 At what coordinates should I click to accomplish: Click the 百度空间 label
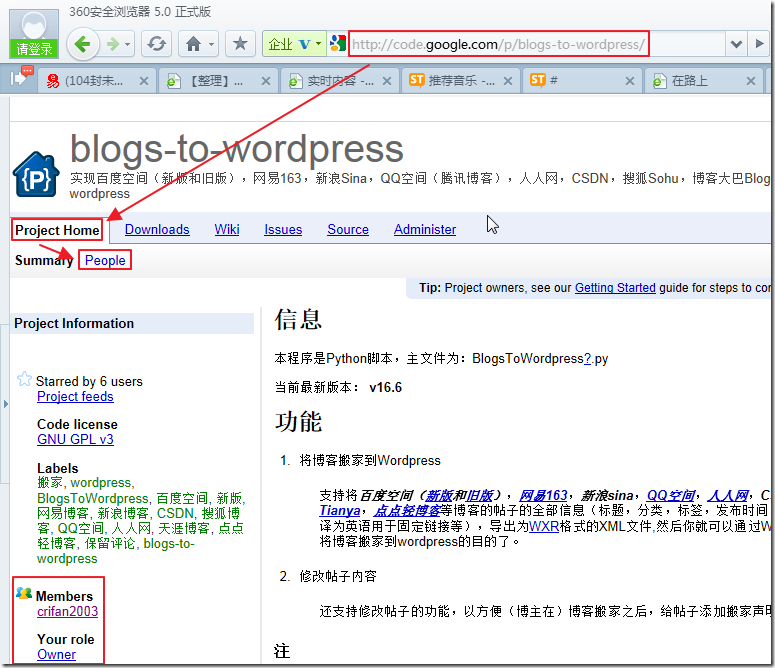182,498
